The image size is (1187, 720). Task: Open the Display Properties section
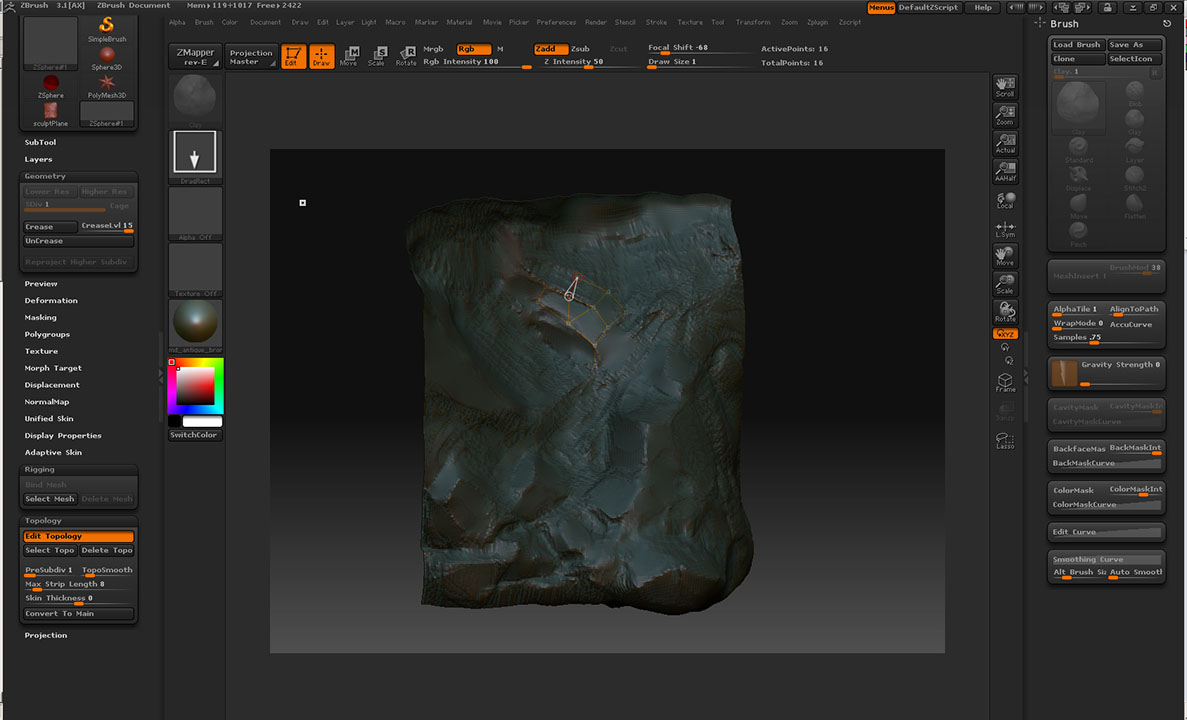pyautogui.click(x=63, y=435)
